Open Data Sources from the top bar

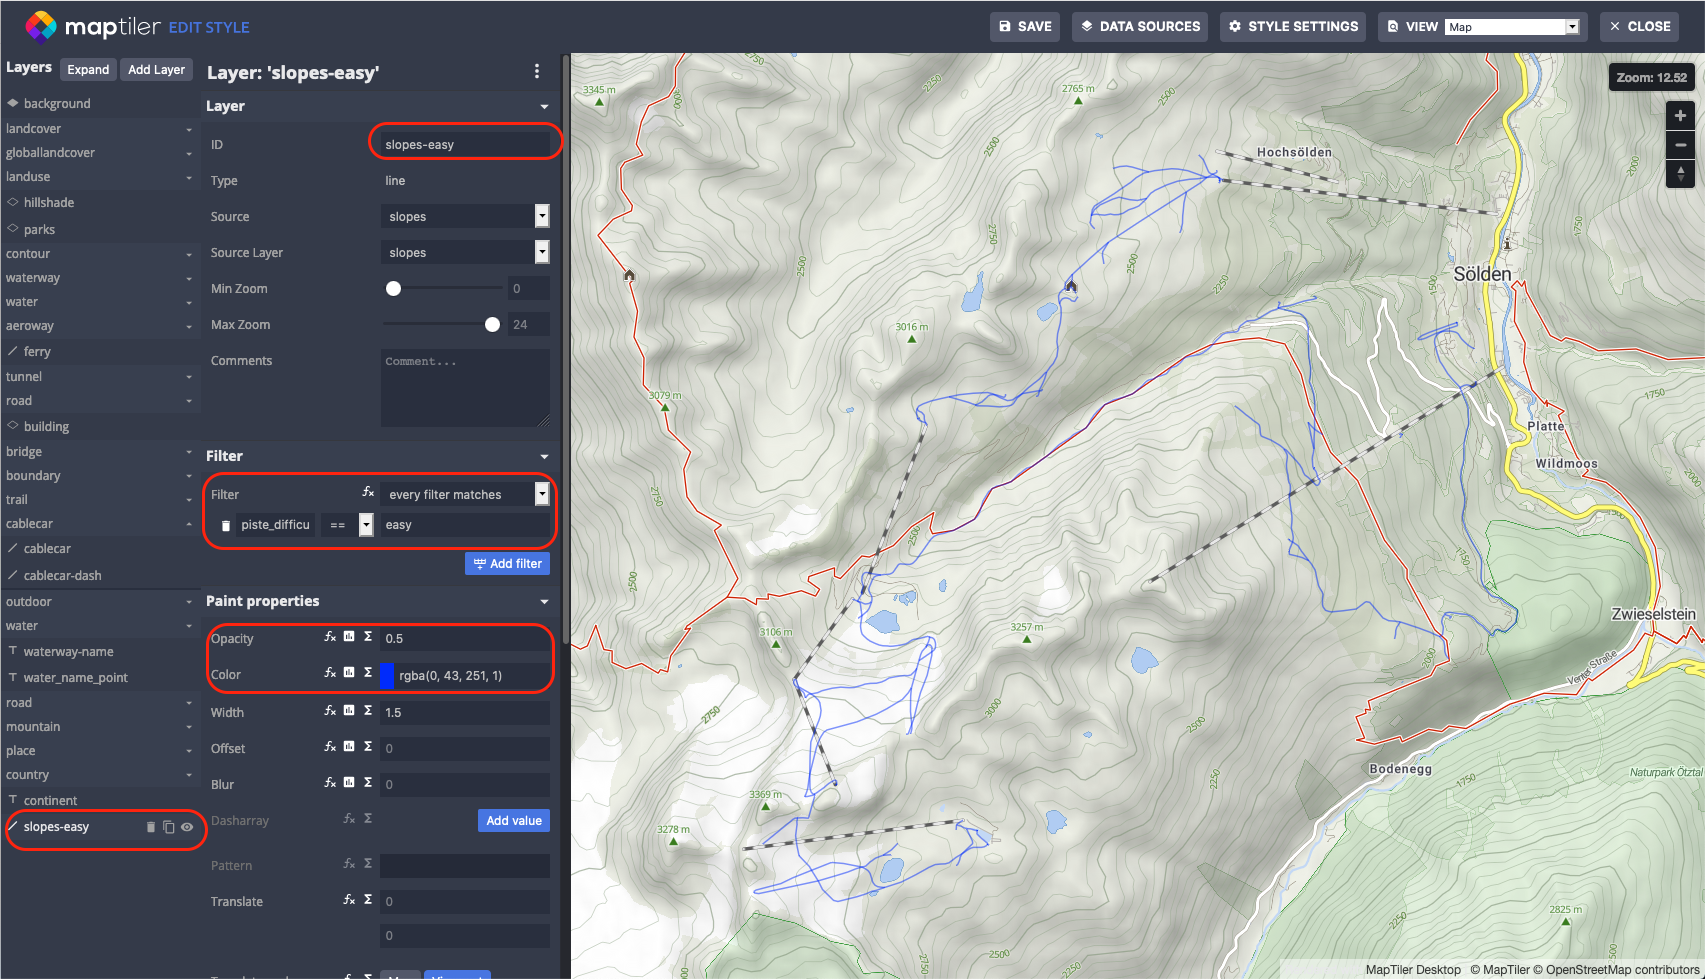tap(1140, 27)
